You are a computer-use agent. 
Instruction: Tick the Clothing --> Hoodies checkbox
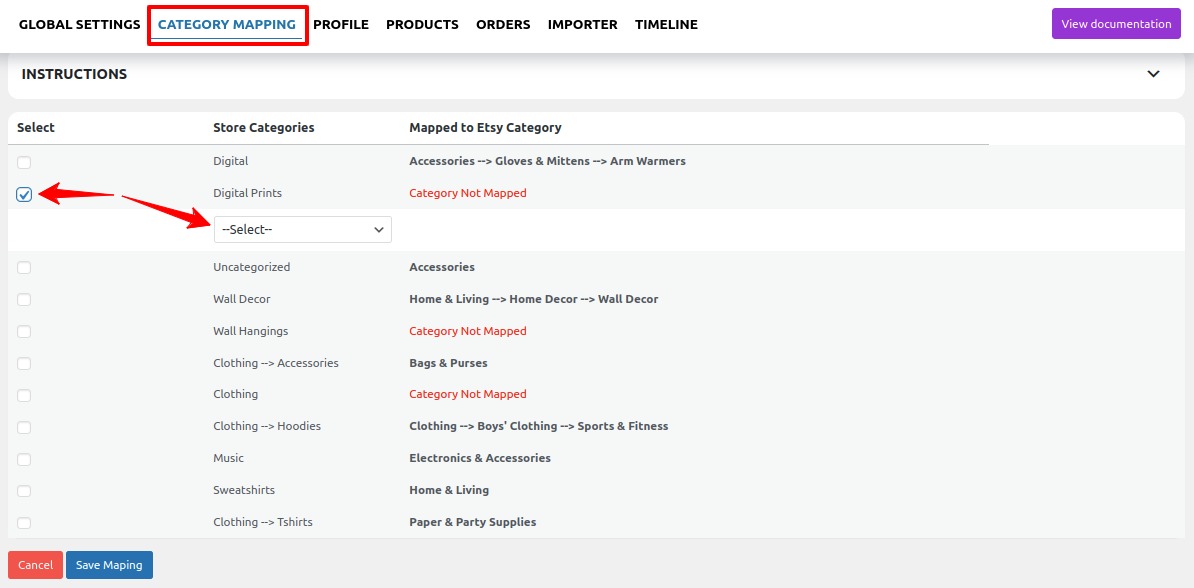[24, 427]
